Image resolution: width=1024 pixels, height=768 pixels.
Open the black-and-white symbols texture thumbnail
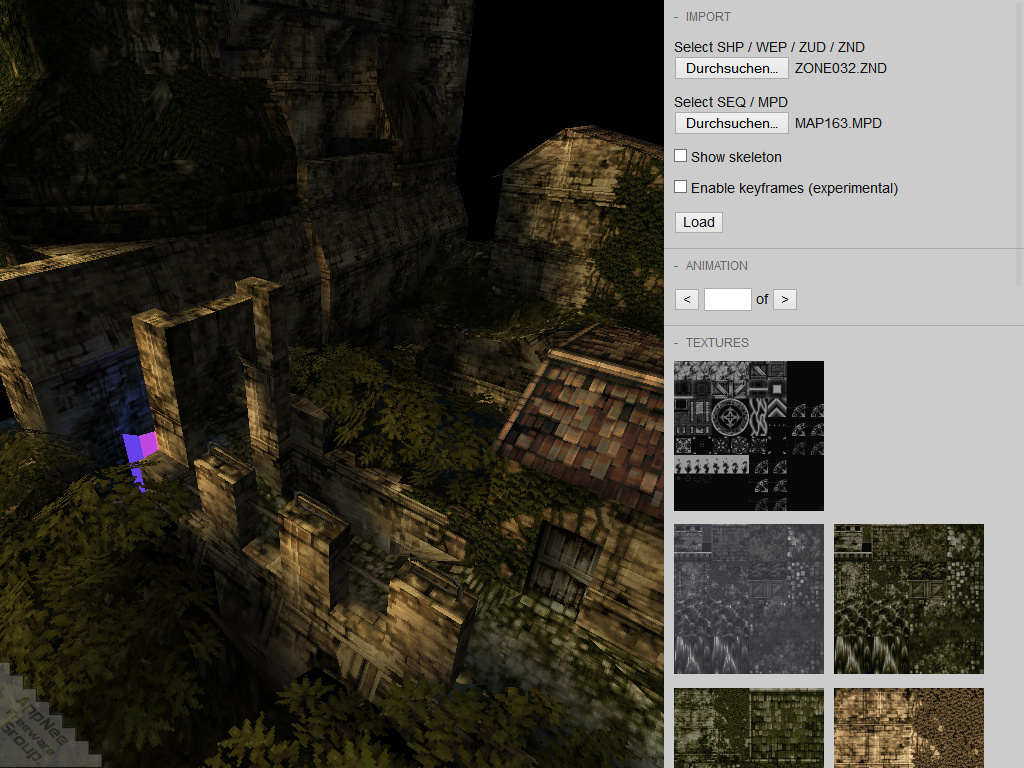pyautogui.click(x=749, y=436)
